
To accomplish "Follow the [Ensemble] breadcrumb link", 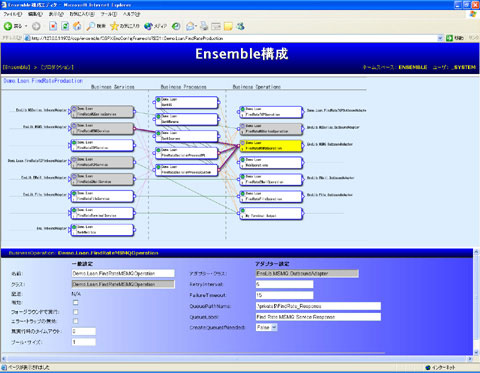I will click(x=17, y=67).
